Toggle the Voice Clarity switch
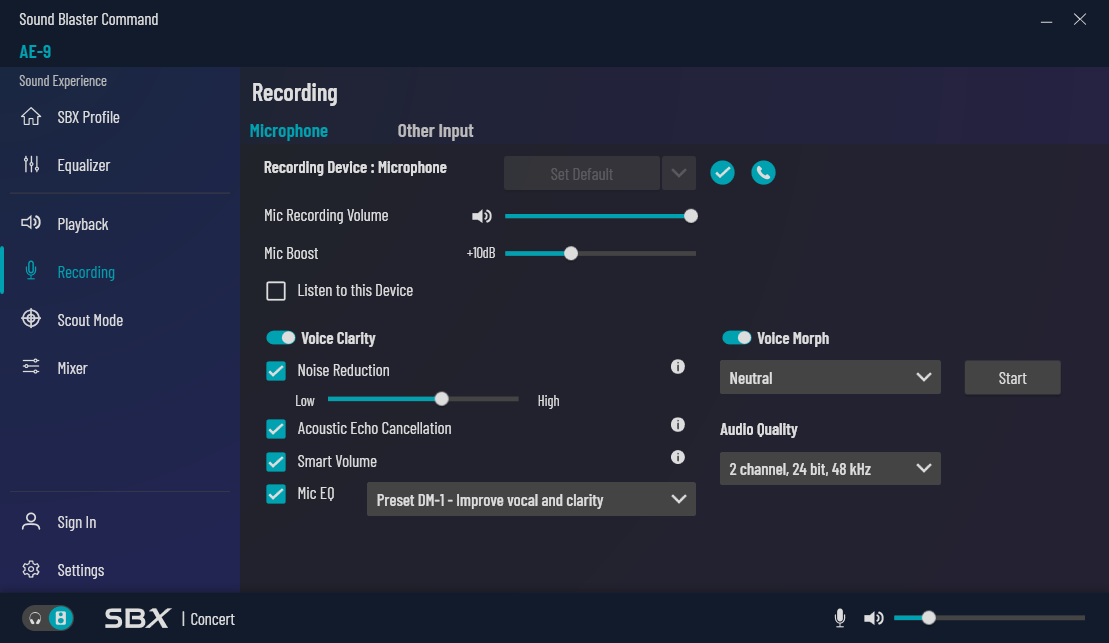Image resolution: width=1109 pixels, height=643 pixels. (280, 338)
